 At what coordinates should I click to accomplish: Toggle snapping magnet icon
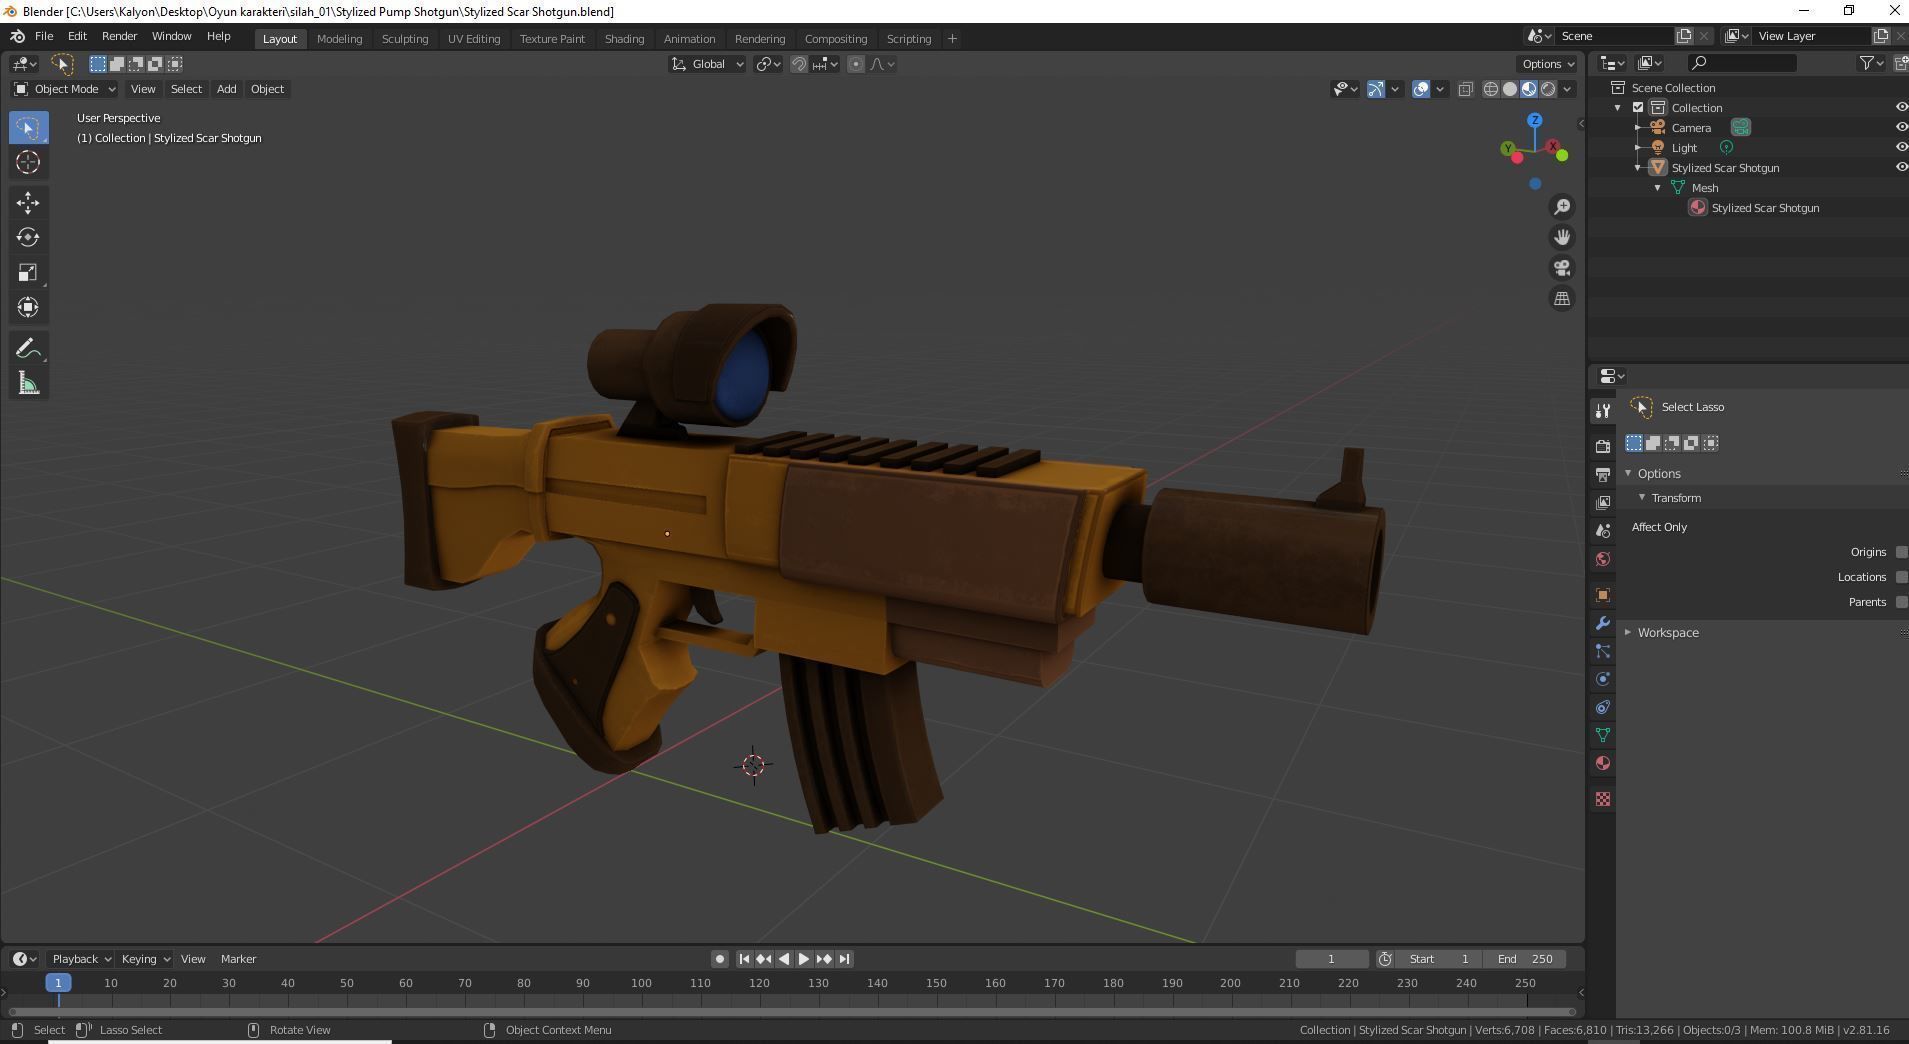[x=799, y=64]
